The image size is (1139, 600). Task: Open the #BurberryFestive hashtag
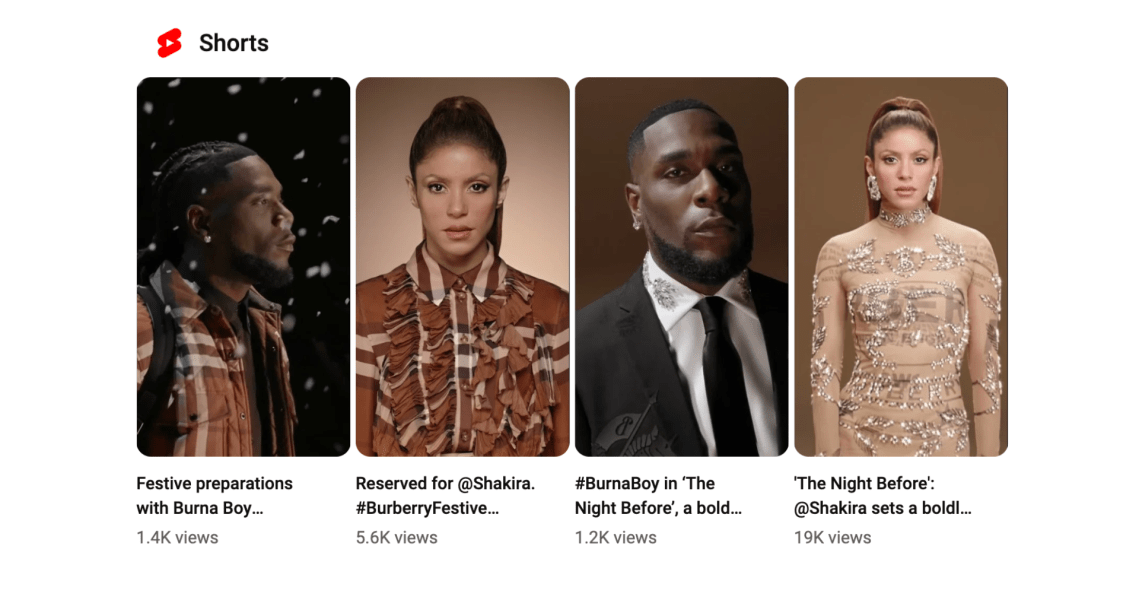click(427, 508)
